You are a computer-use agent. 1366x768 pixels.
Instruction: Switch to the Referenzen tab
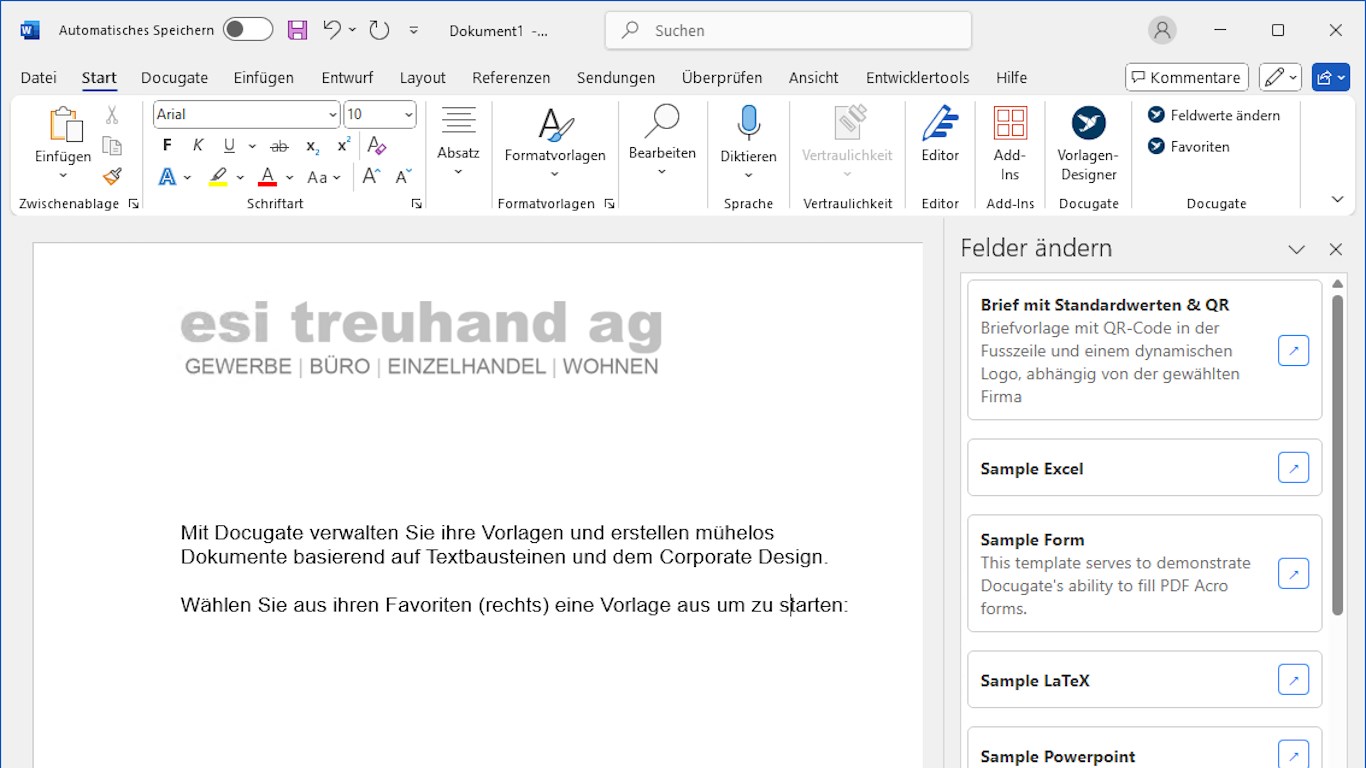(x=511, y=77)
